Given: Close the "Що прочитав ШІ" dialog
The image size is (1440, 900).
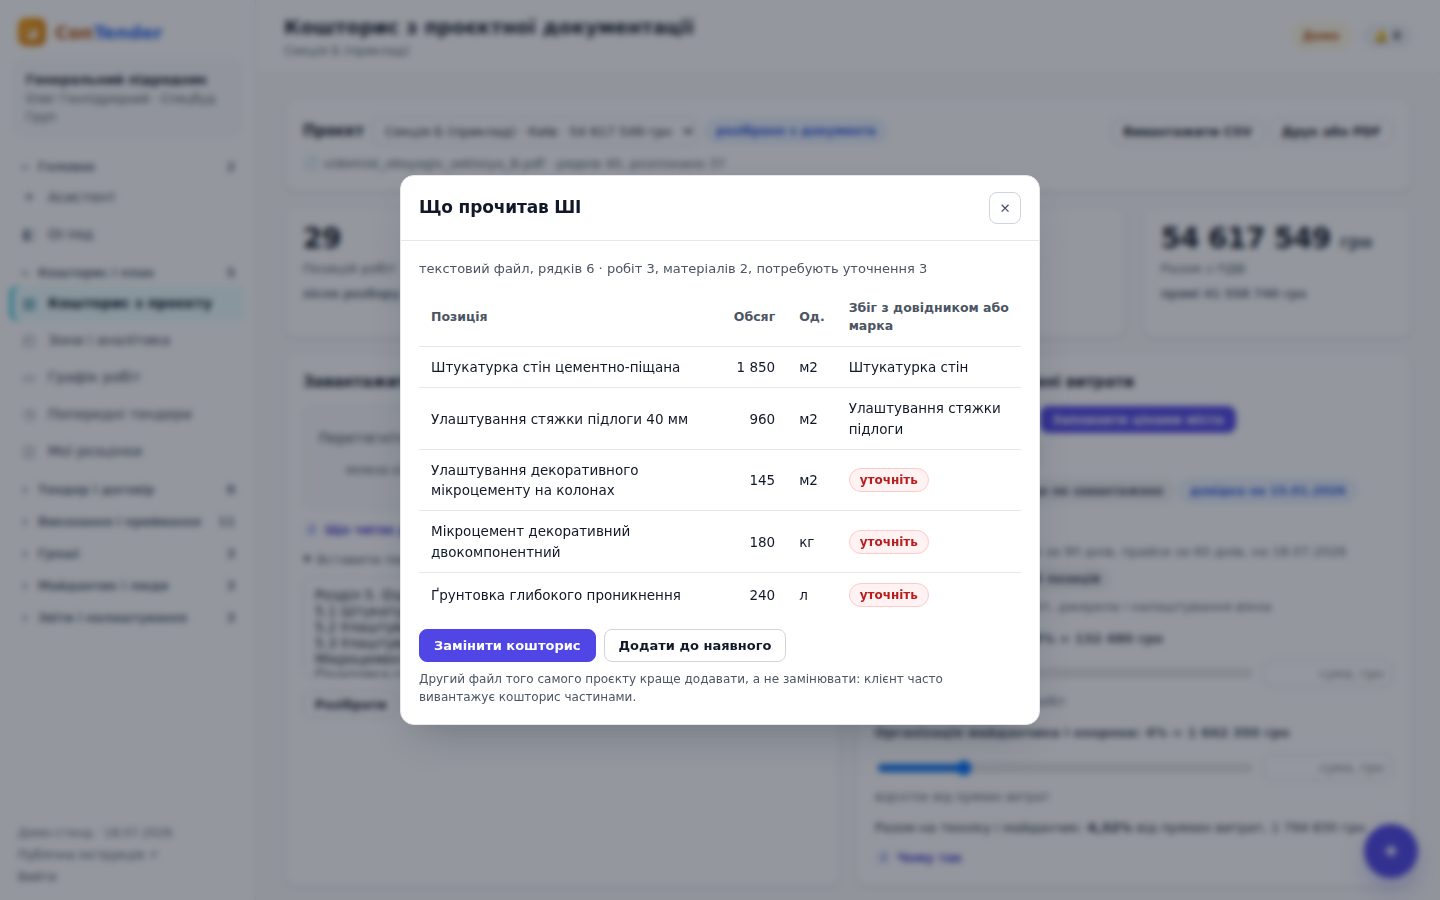Looking at the screenshot, I should (1005, 208).
